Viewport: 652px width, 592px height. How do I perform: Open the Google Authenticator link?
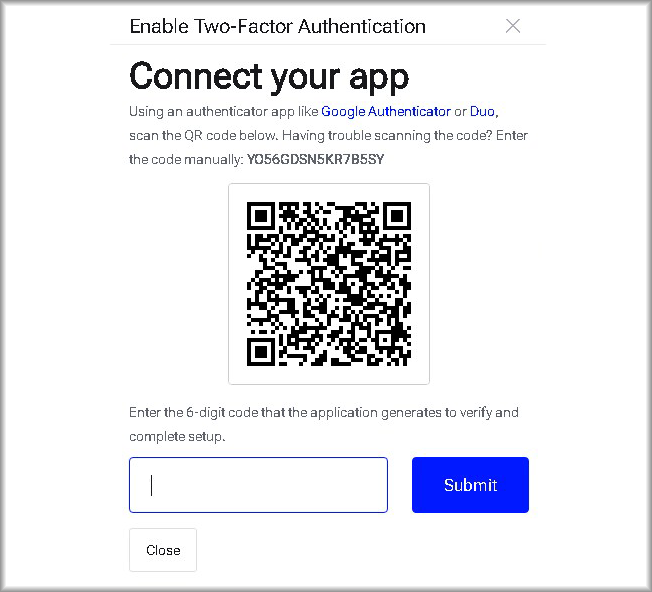[386, 111]
